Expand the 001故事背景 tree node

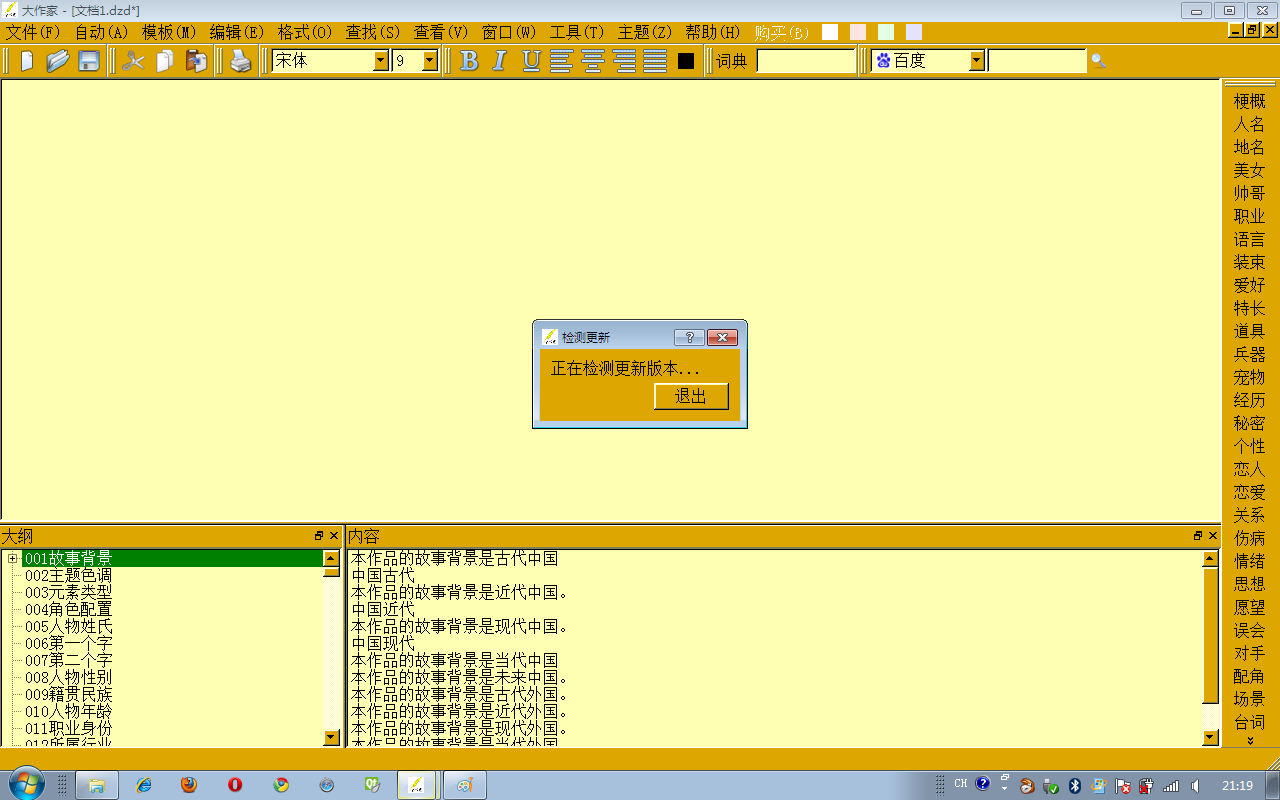point(13,558)
